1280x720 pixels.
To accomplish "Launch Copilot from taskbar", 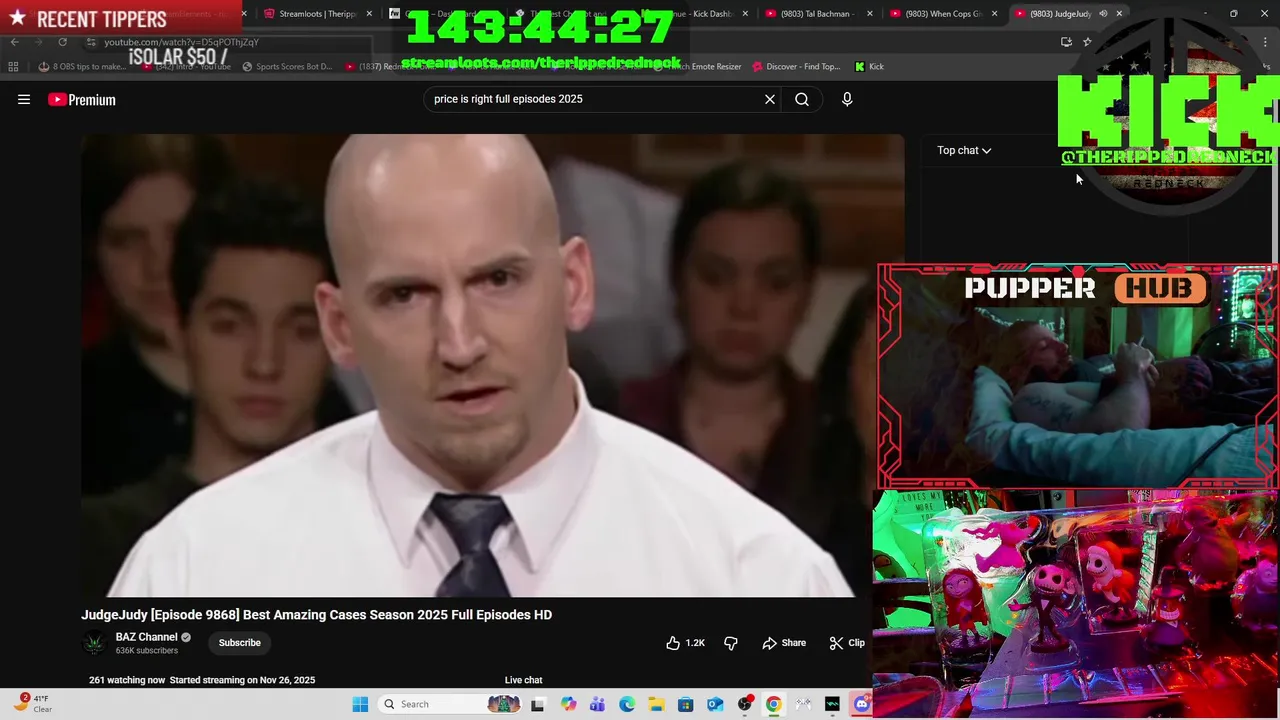I will pyautogui.click(x=569, y=704).
